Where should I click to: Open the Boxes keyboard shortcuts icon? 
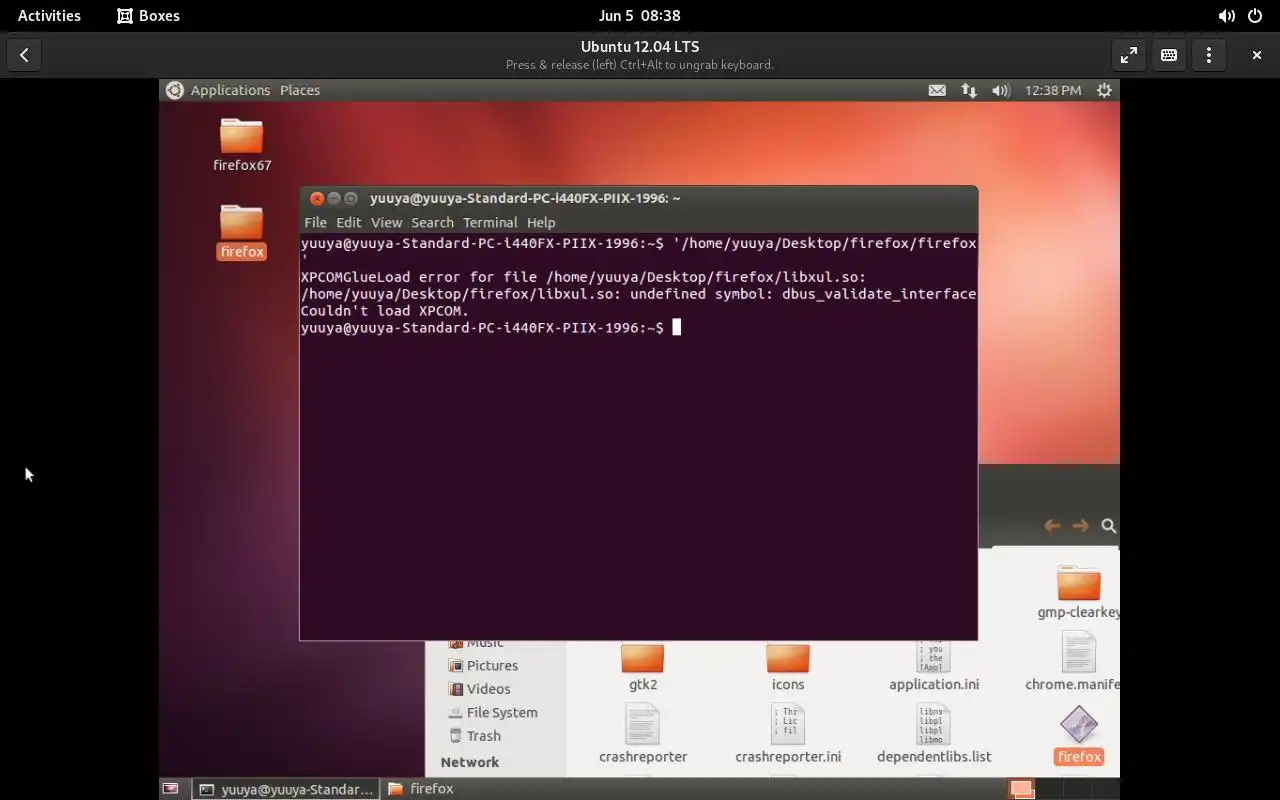click(x=1169, y=55)
